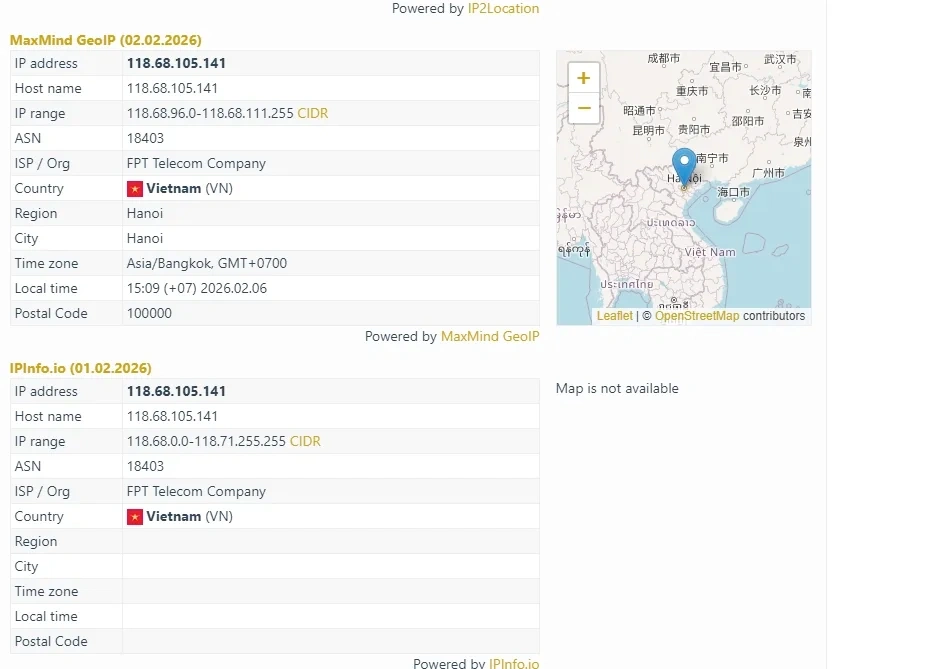Viewport: 941px width, 669px height.
Task: Click the 'Viet Nam' label on map
Action: pyautogui.click(x=710, y=252)
